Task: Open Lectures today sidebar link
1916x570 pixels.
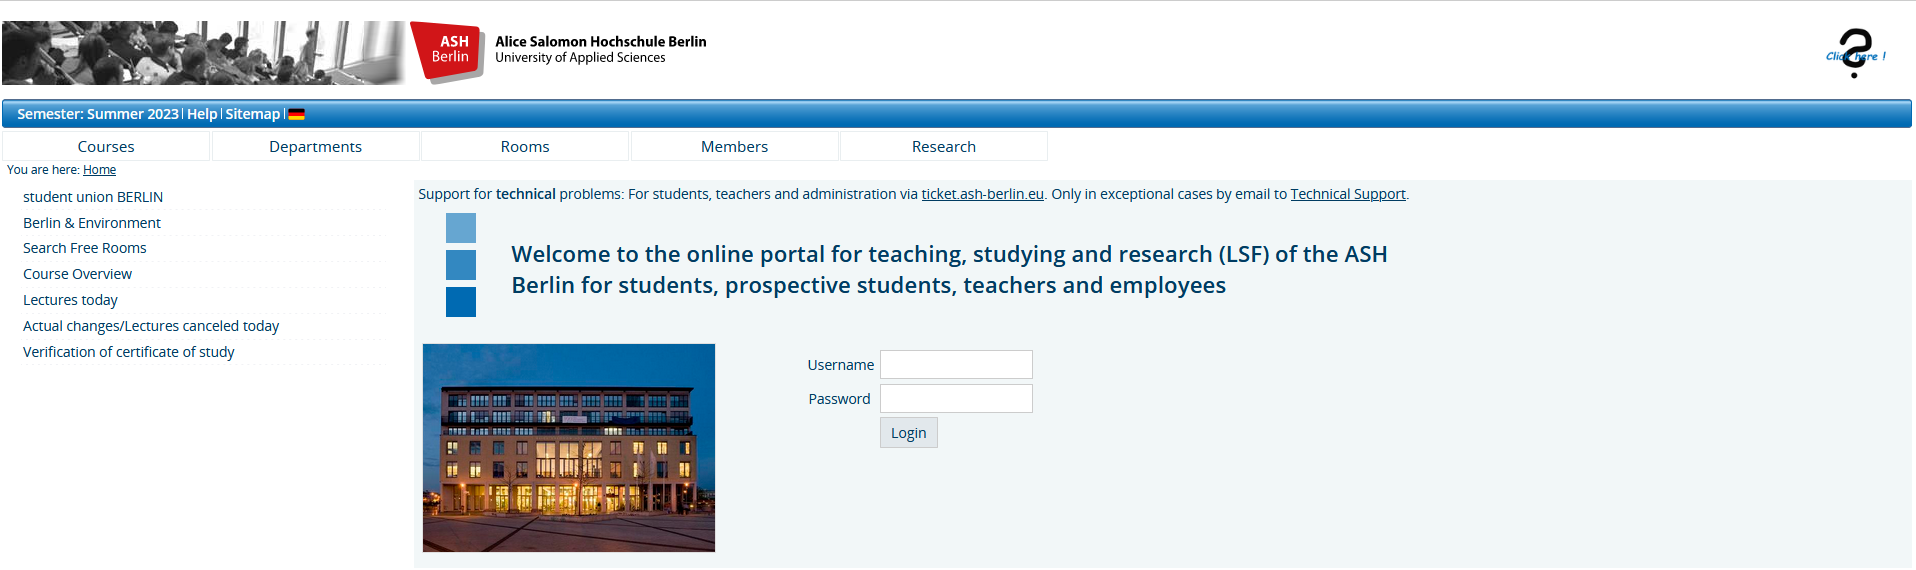Action: click(70, 300)
